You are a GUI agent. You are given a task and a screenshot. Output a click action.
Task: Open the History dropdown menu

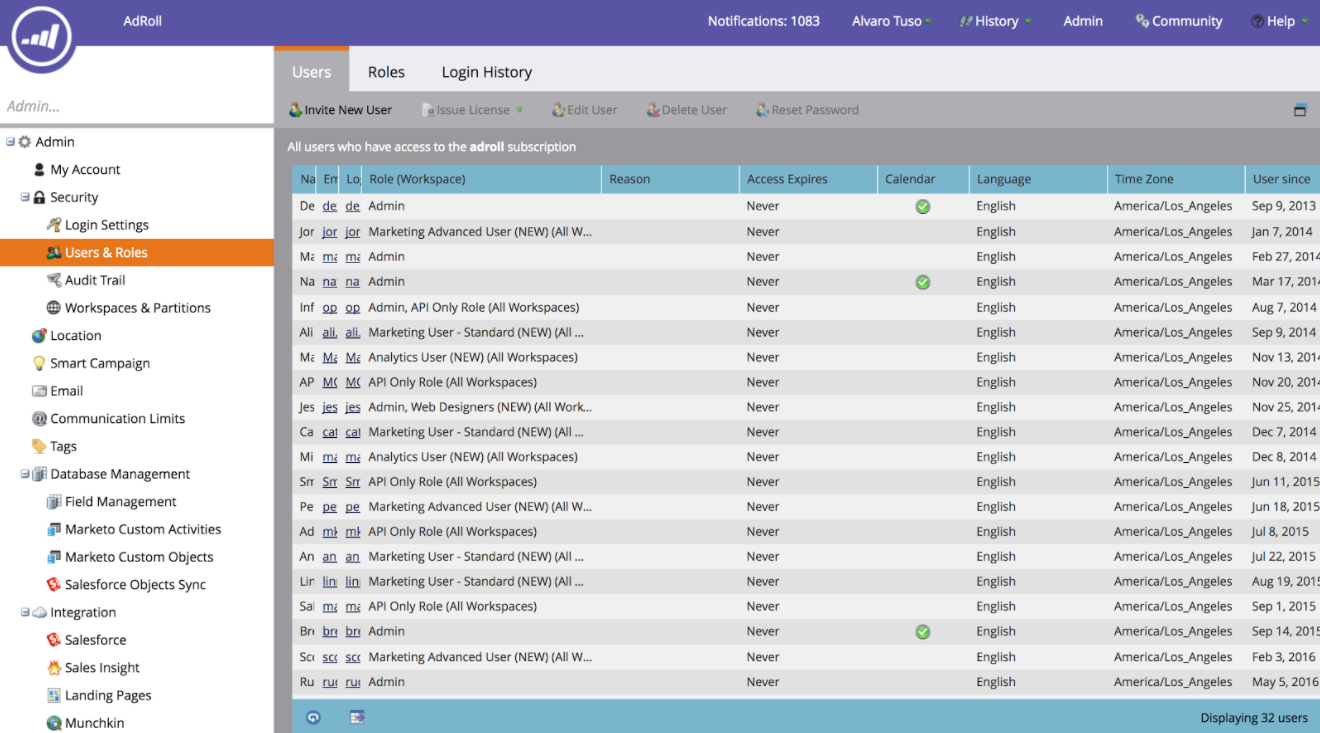995,21
